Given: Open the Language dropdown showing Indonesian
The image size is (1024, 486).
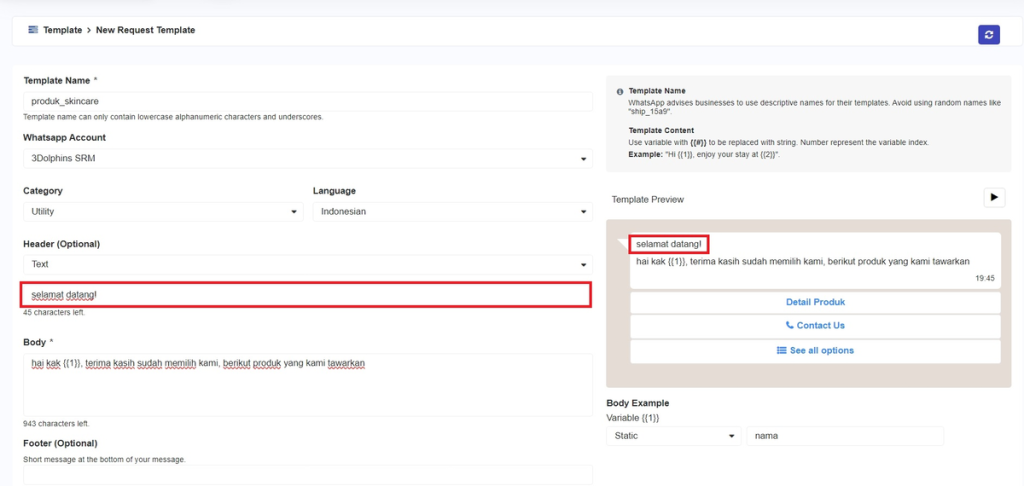Looking at the screenshot, I should pos(452,212).
